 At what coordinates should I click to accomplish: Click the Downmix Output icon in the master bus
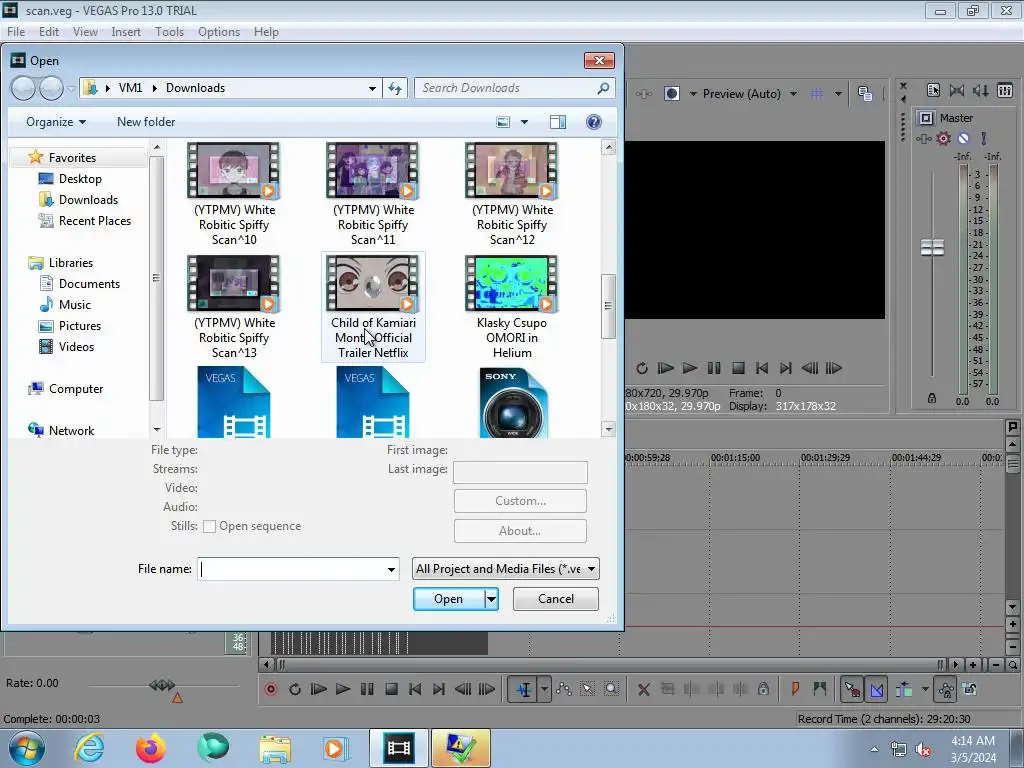pyautogui.click(x=957, y=91)
